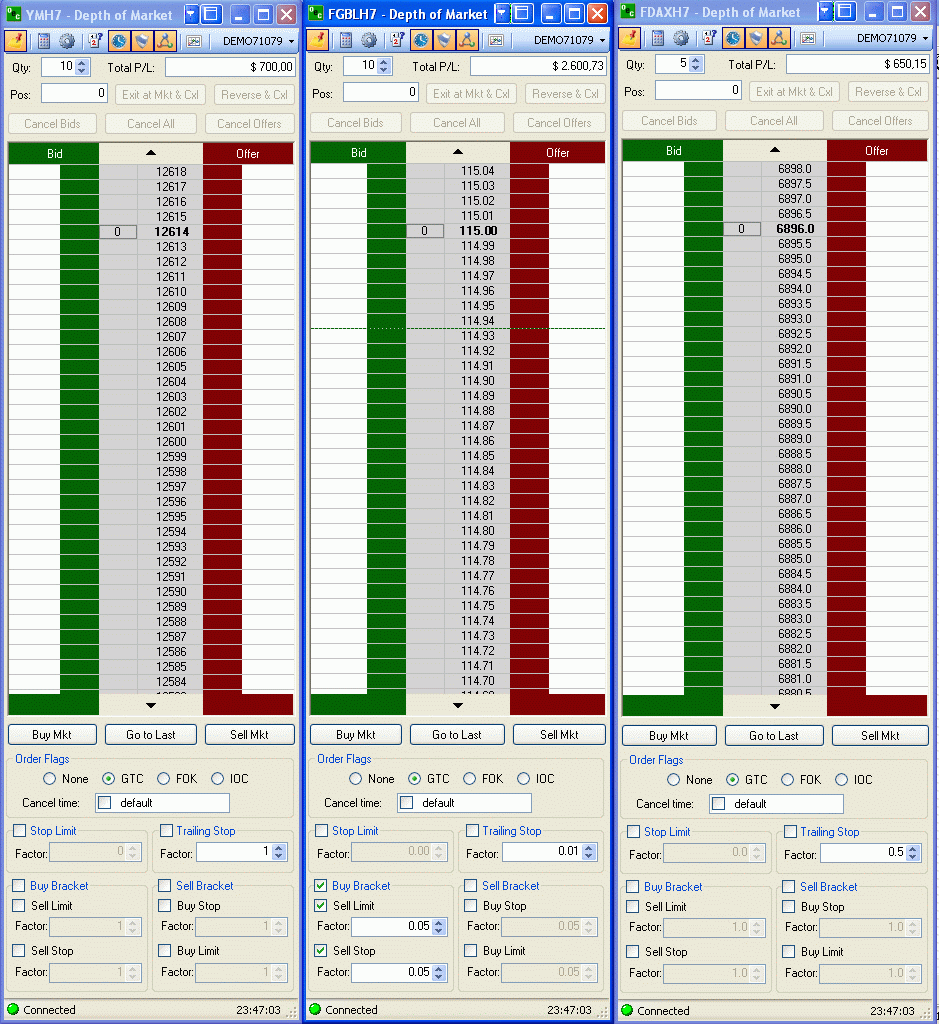Click the Cancel time field in FDAXH7 window
Image resolution: width=939 pixels, height=1024 pixels.
[776, 804]
